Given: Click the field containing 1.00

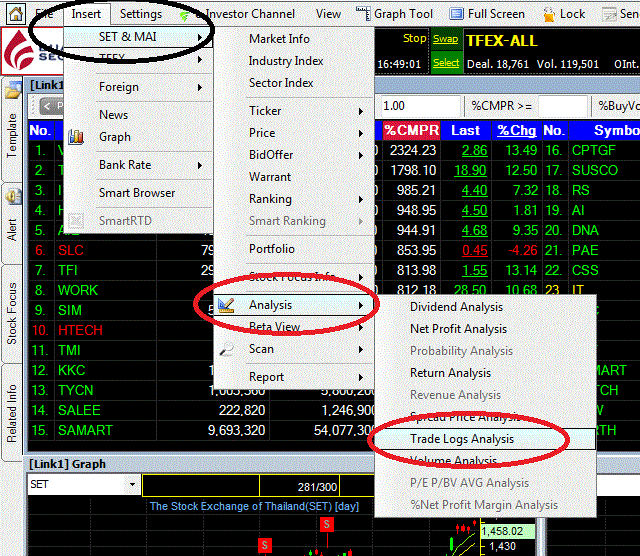Looking at the screenshot, I should pos(420,106).
